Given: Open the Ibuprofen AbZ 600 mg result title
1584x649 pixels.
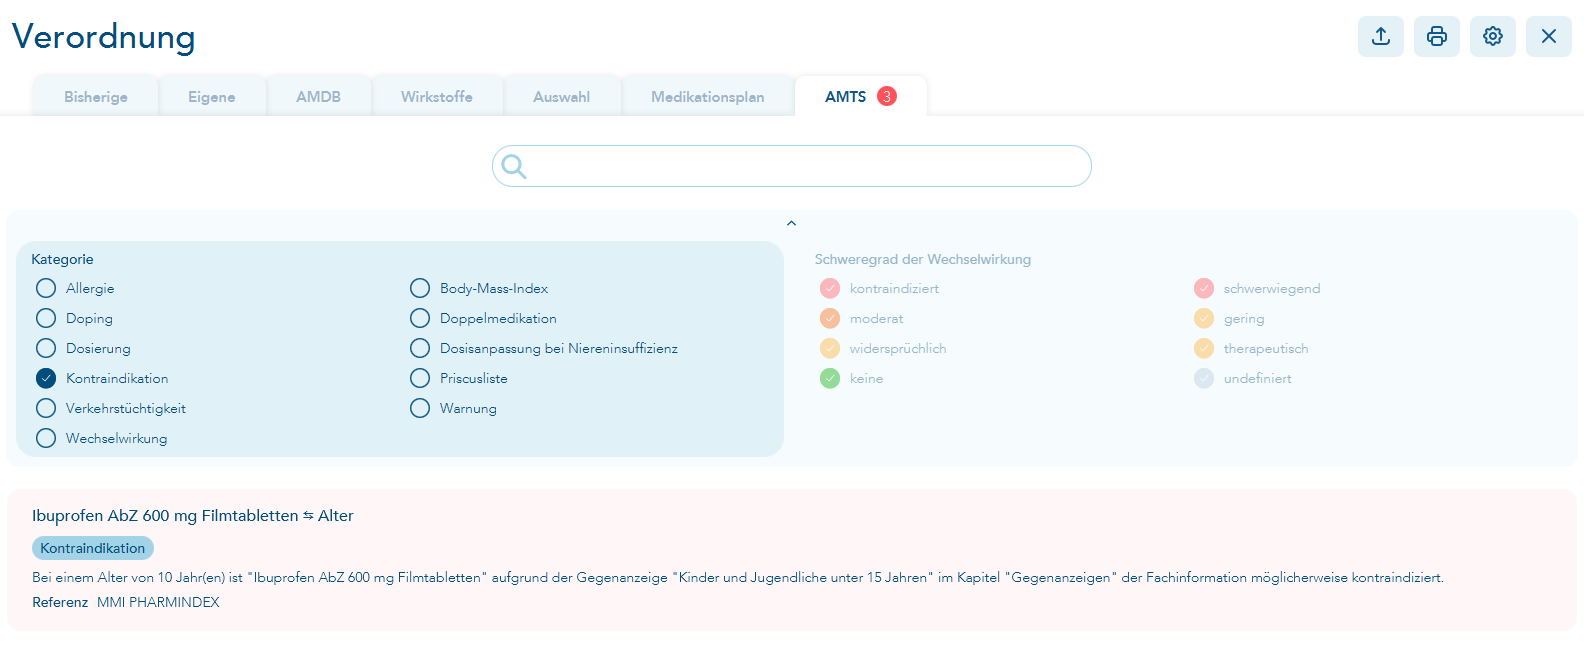Looking at the screenshot, I should 193,516.
